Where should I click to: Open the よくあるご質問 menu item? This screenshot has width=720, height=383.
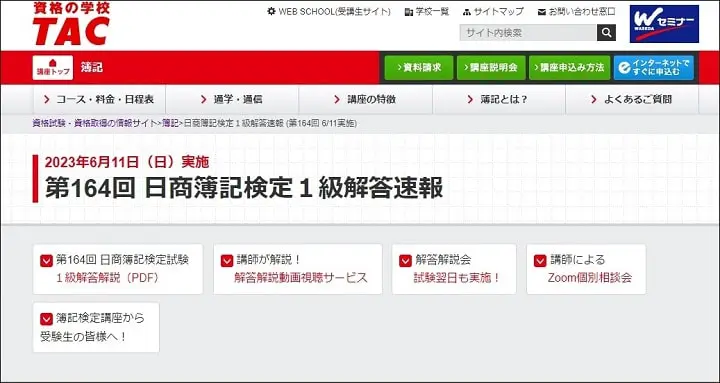[x=632, y=99]
